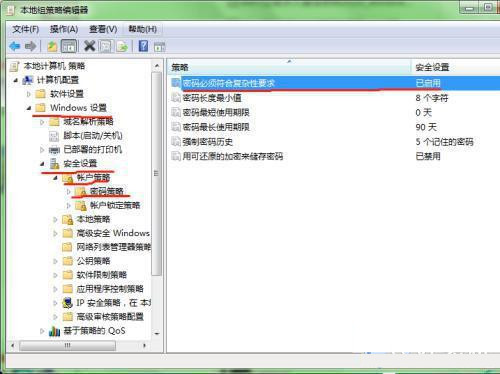Viewport: 500px width, 374px height.
Task: Go up one level with folder-arrow icon
Action: [x=52, y=46]
